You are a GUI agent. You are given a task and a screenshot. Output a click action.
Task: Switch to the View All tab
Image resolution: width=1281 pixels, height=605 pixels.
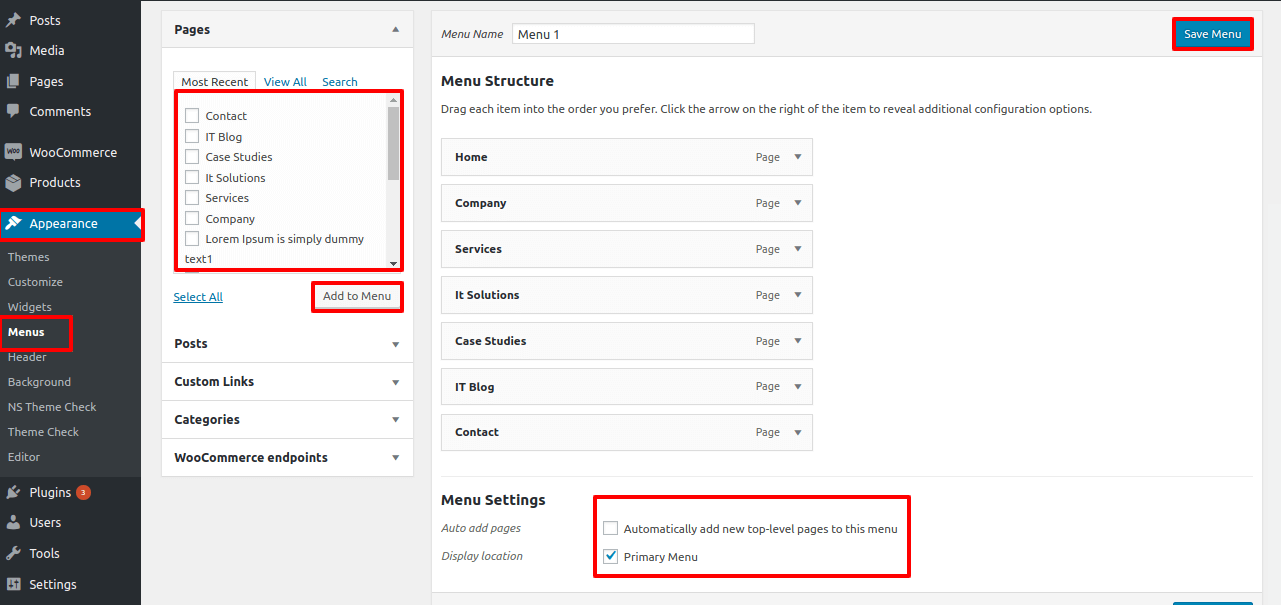[x=285, y=82]
